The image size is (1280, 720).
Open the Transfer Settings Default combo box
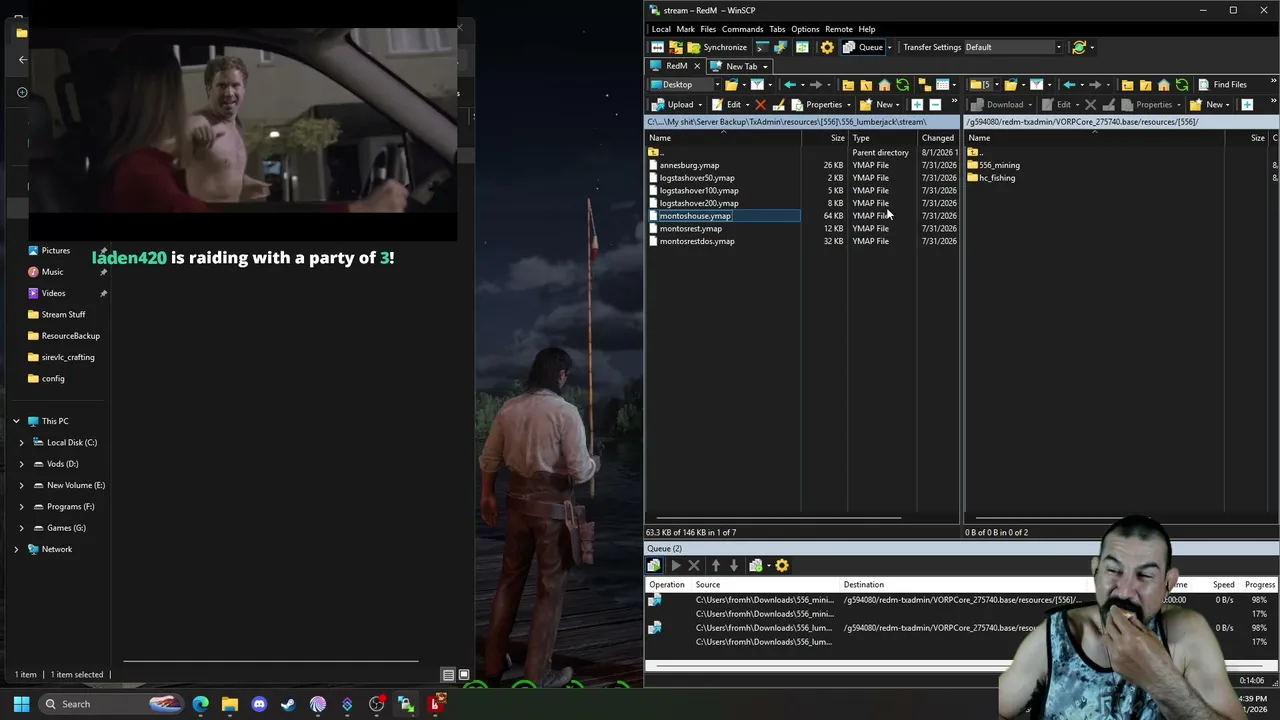tap(1013, 47)
